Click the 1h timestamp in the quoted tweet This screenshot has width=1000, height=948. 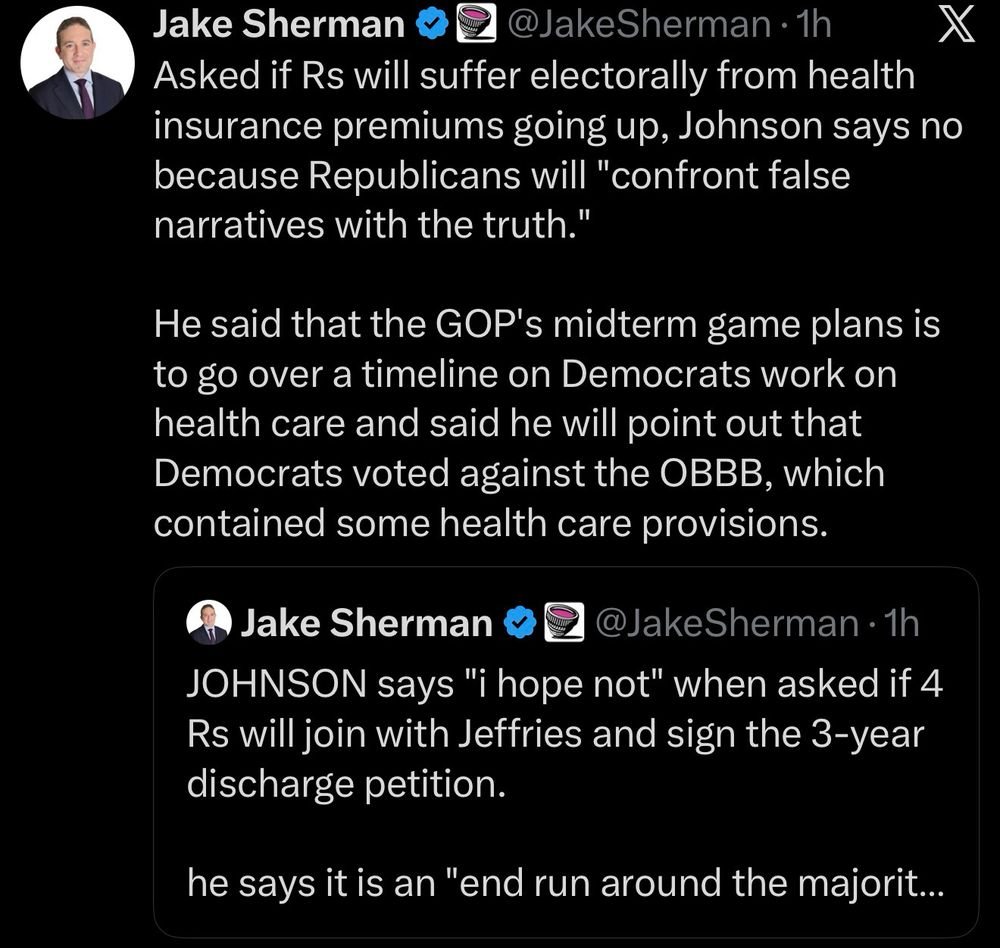(x=900, y=623)
